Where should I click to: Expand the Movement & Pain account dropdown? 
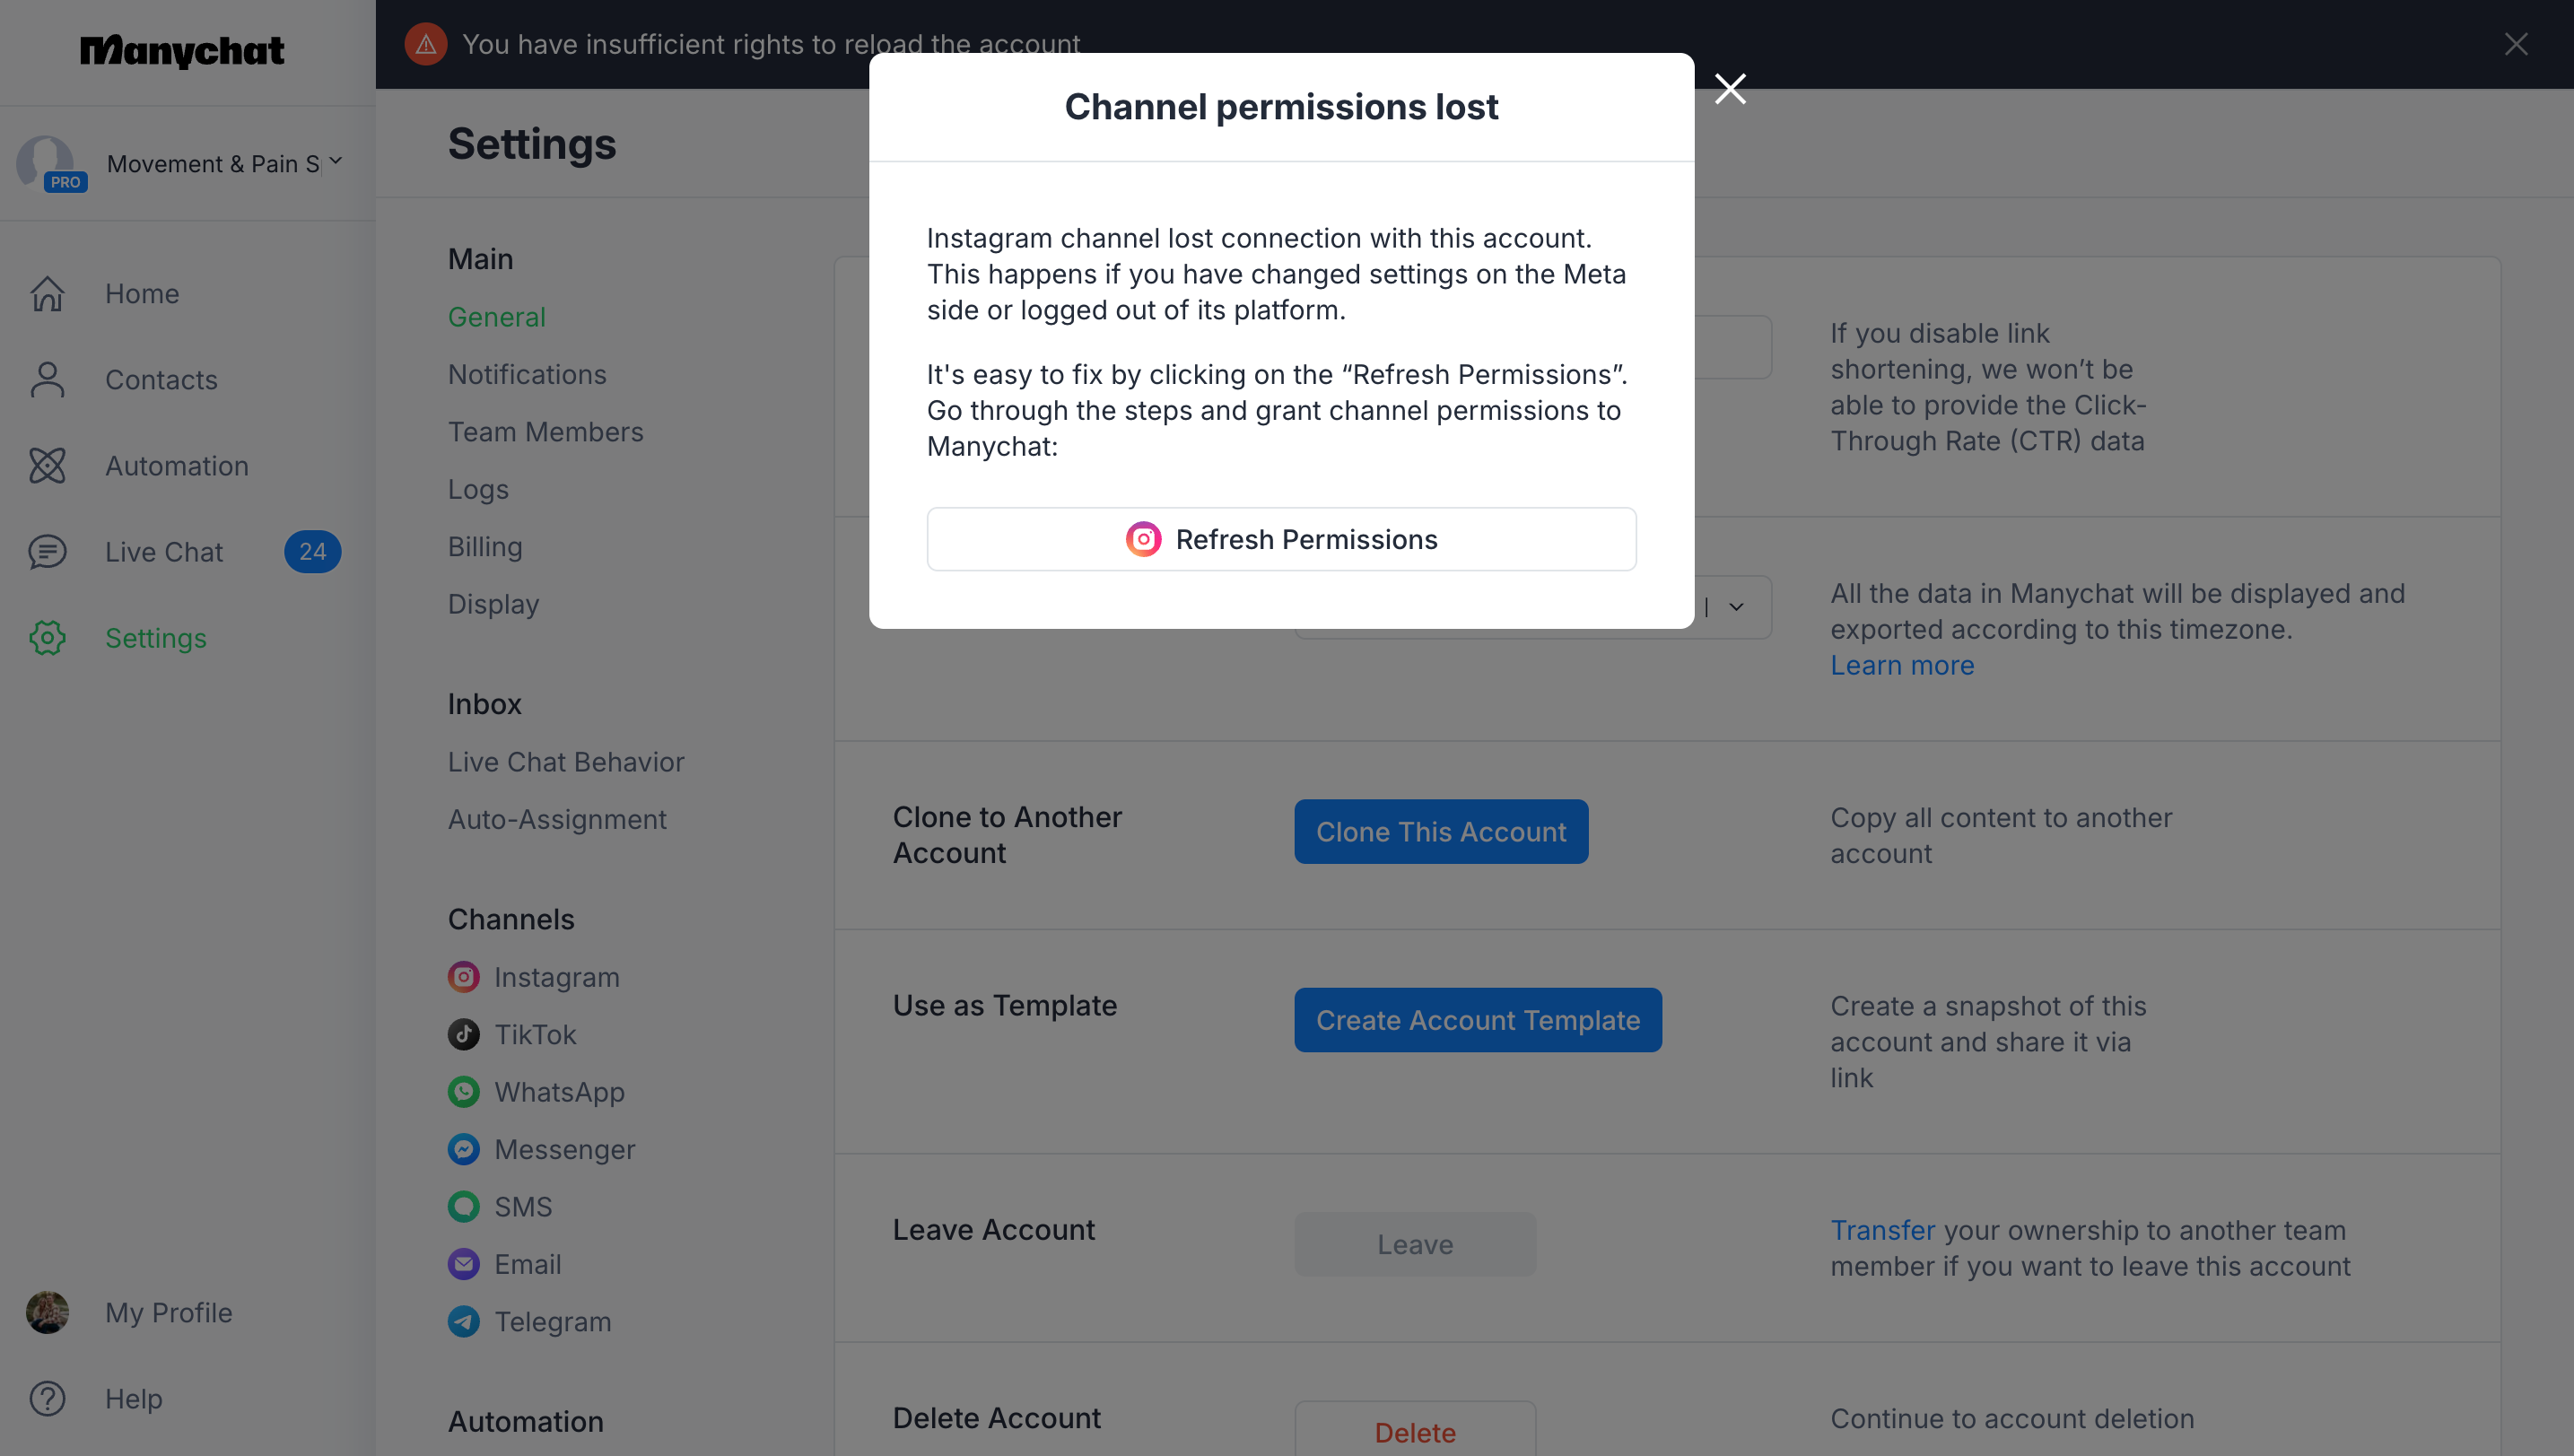(x=336, y=161)
